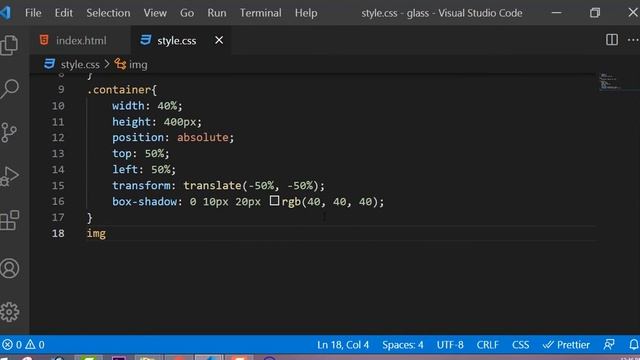Click the Split Editor Right icon
Screen dimensions: 640x360
[x=611, y=40]
